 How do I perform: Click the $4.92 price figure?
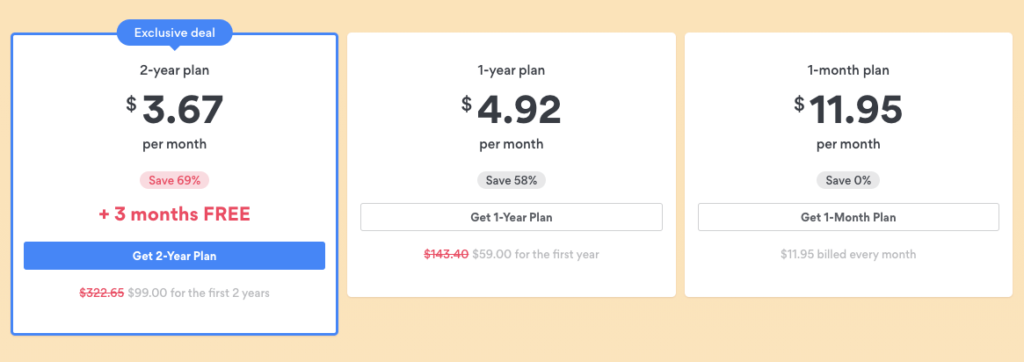point(511,109)
